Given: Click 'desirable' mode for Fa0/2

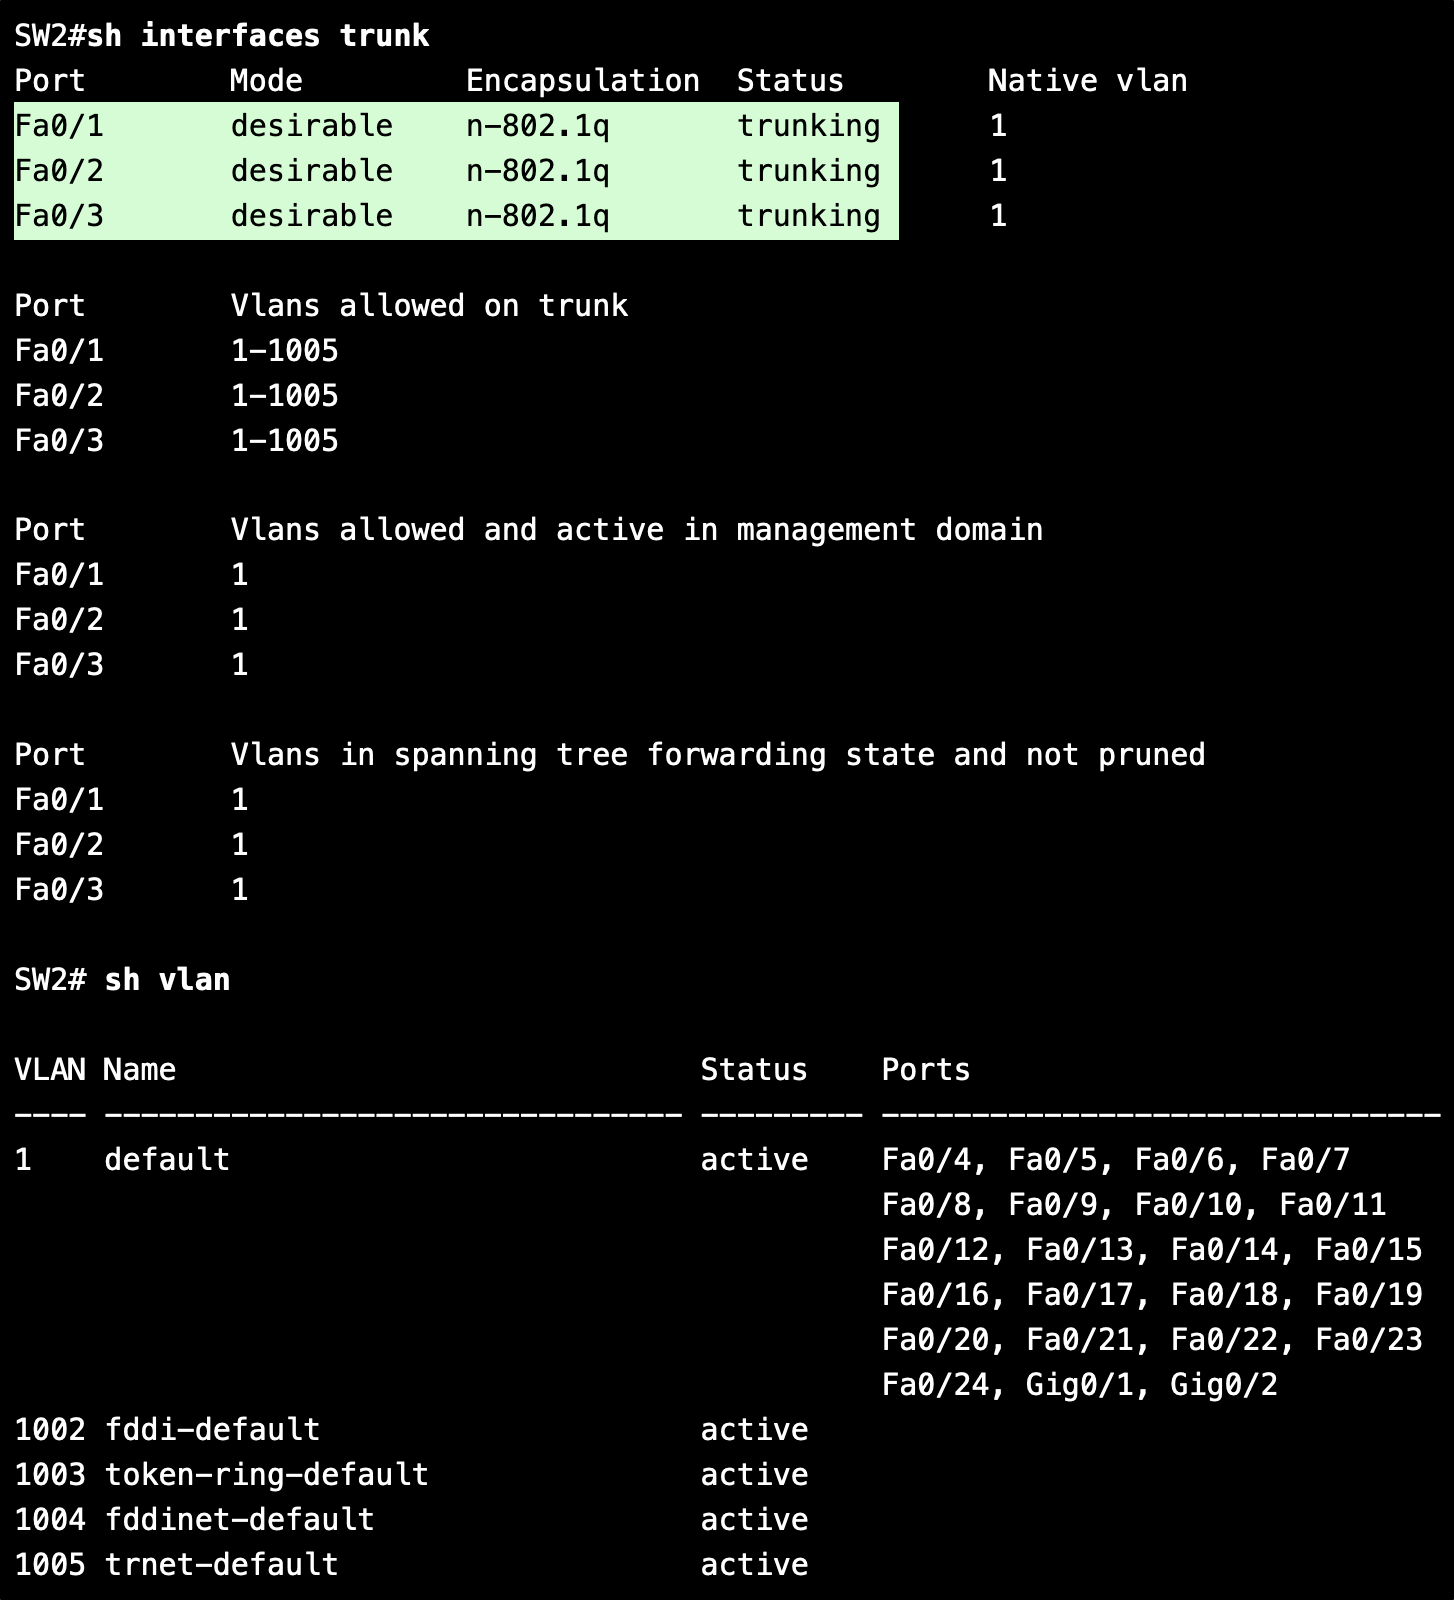Looking at the screenshot, I should click(312, 171).
